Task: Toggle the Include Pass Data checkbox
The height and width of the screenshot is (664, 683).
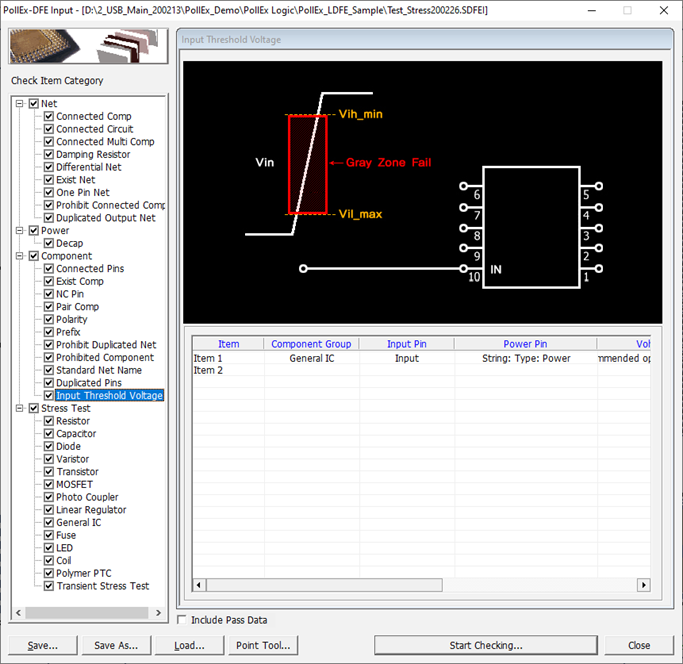Action: 182,620
